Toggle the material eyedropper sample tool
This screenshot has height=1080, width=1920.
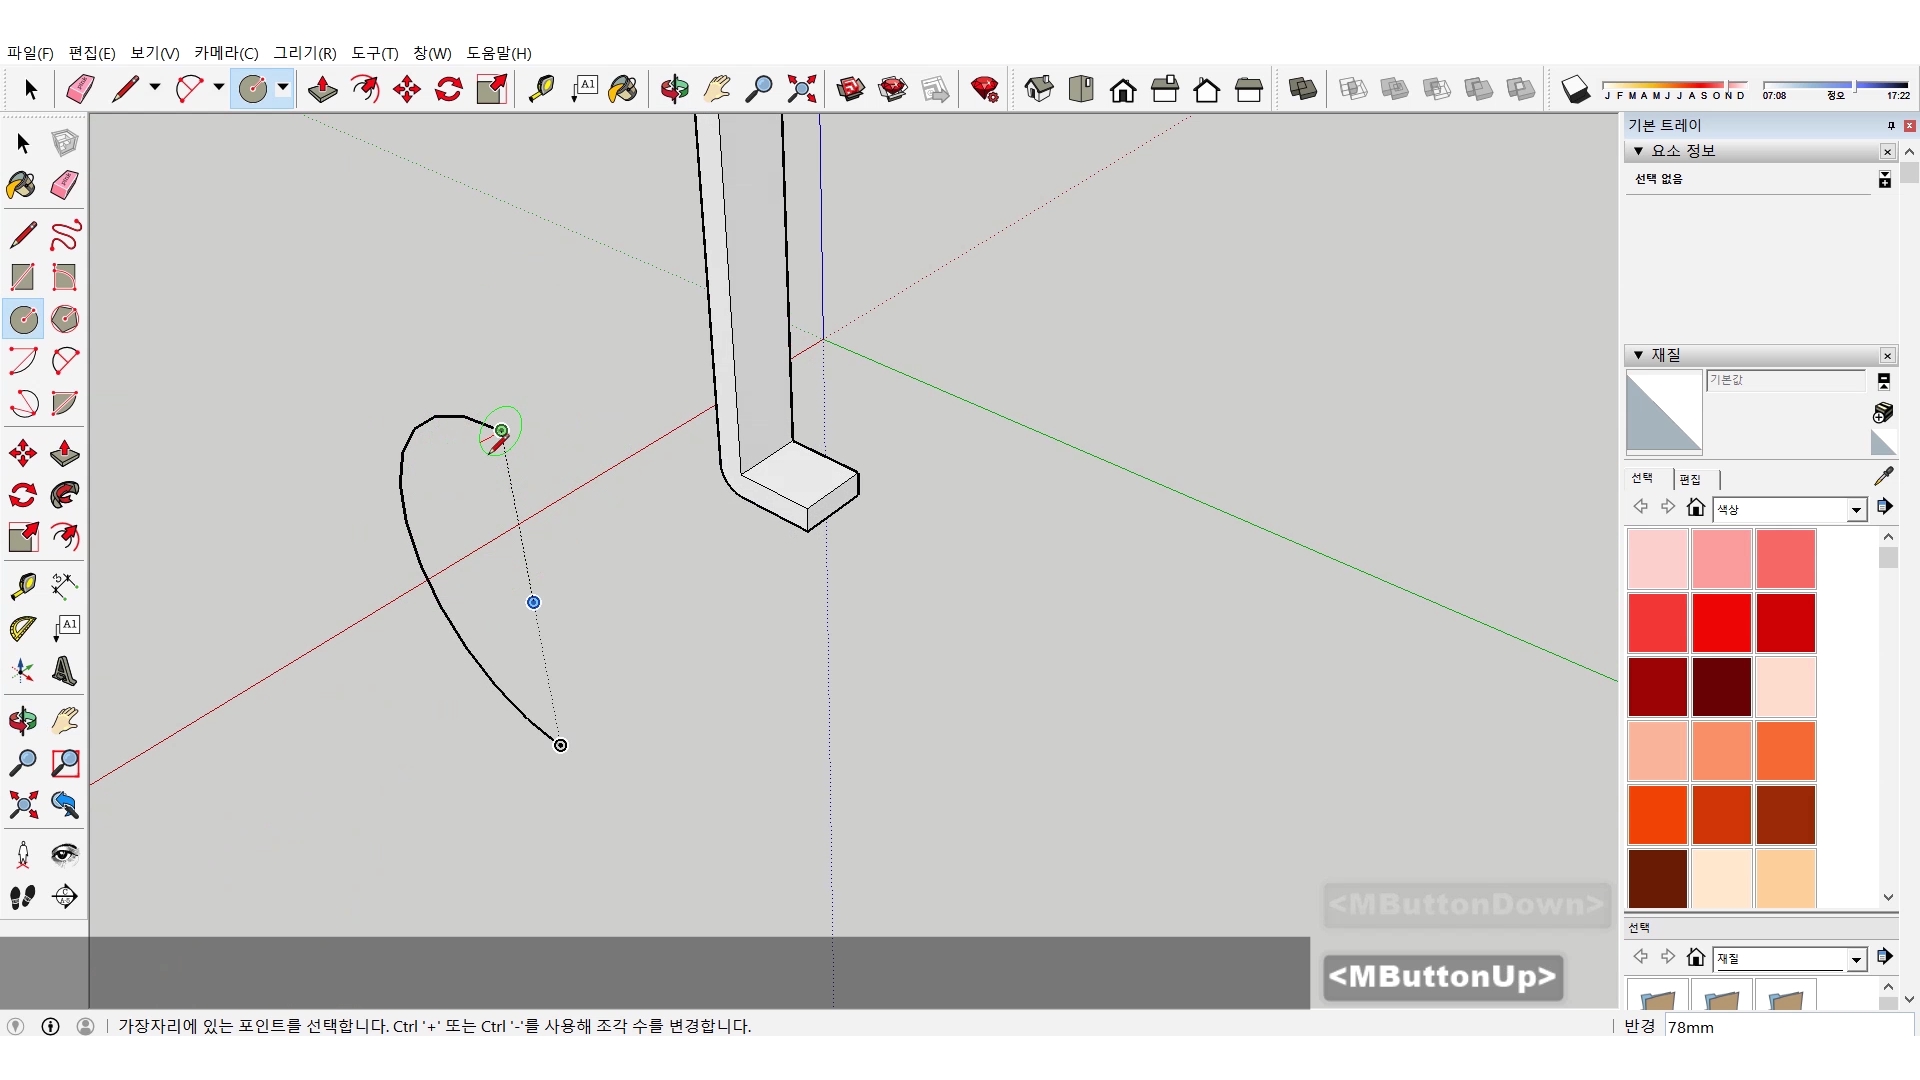[x=1883, y=477]
